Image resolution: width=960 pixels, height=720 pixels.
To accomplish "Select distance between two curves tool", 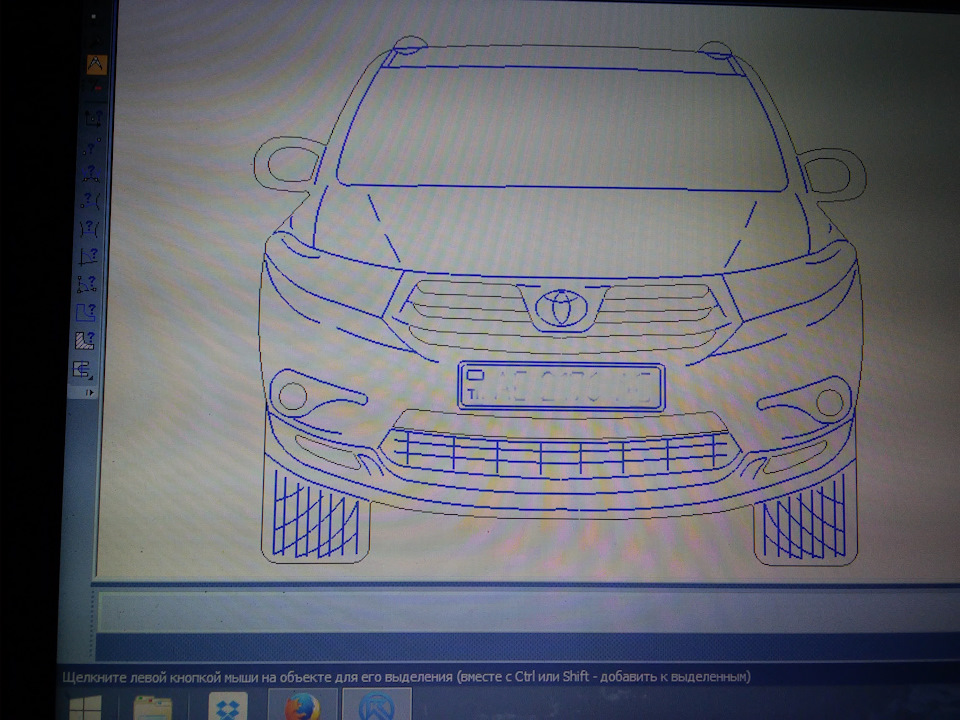I will pyautogui.click(x=89, y=228).
